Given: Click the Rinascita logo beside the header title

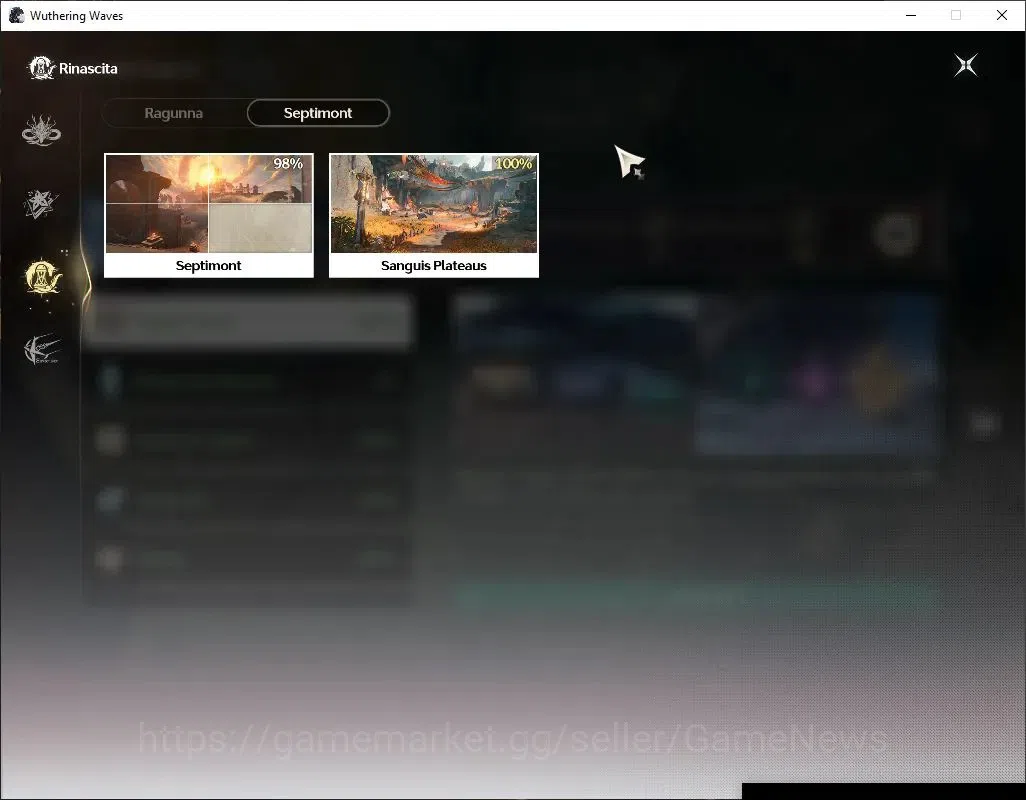Looking at the screenshot, I should pyautogui.click(x=41, y=68).
